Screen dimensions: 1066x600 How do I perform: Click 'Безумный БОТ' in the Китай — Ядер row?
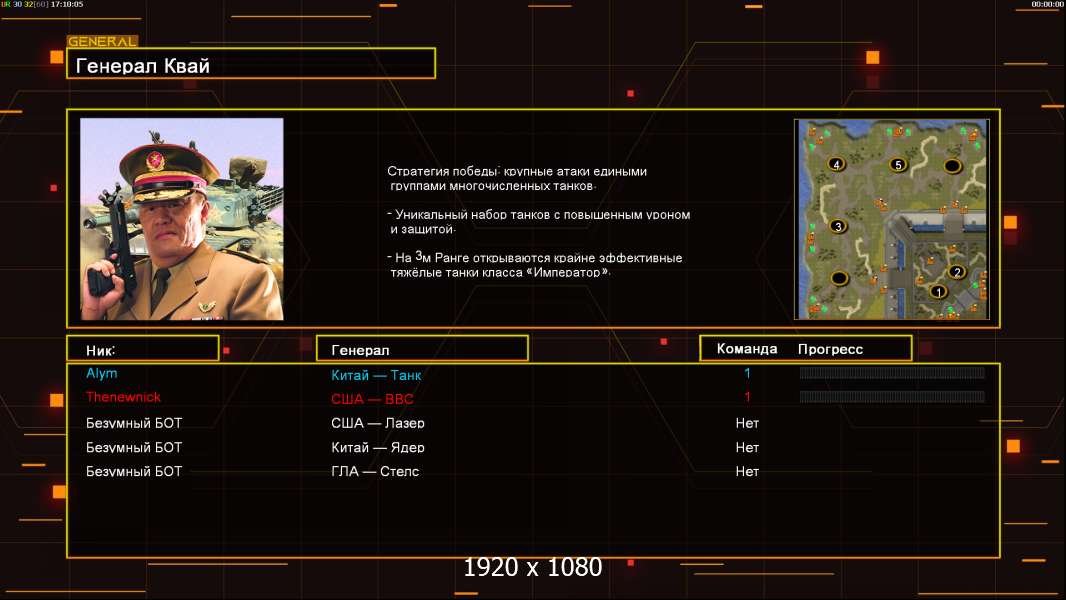(134, 447)
